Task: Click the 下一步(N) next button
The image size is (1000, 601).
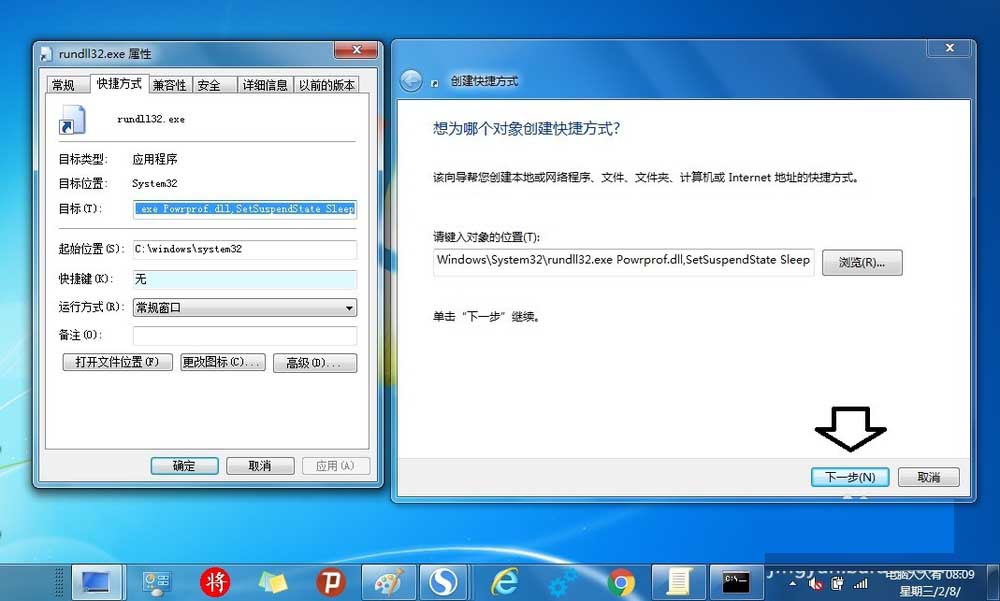Action: [849, 477]
